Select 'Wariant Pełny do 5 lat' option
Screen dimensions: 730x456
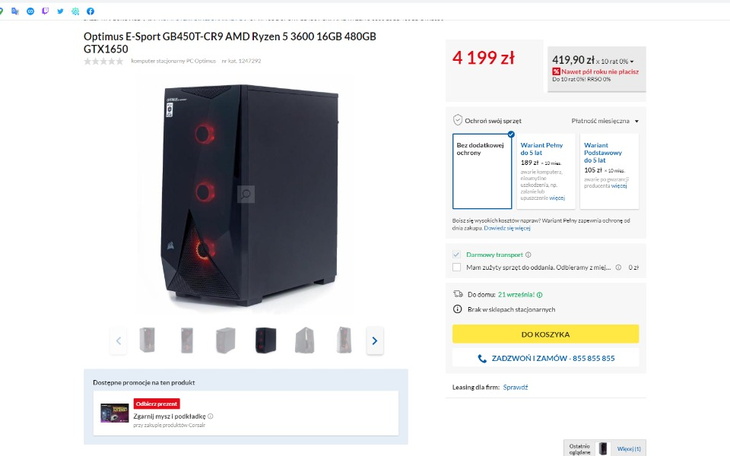(x=545, y=170)
